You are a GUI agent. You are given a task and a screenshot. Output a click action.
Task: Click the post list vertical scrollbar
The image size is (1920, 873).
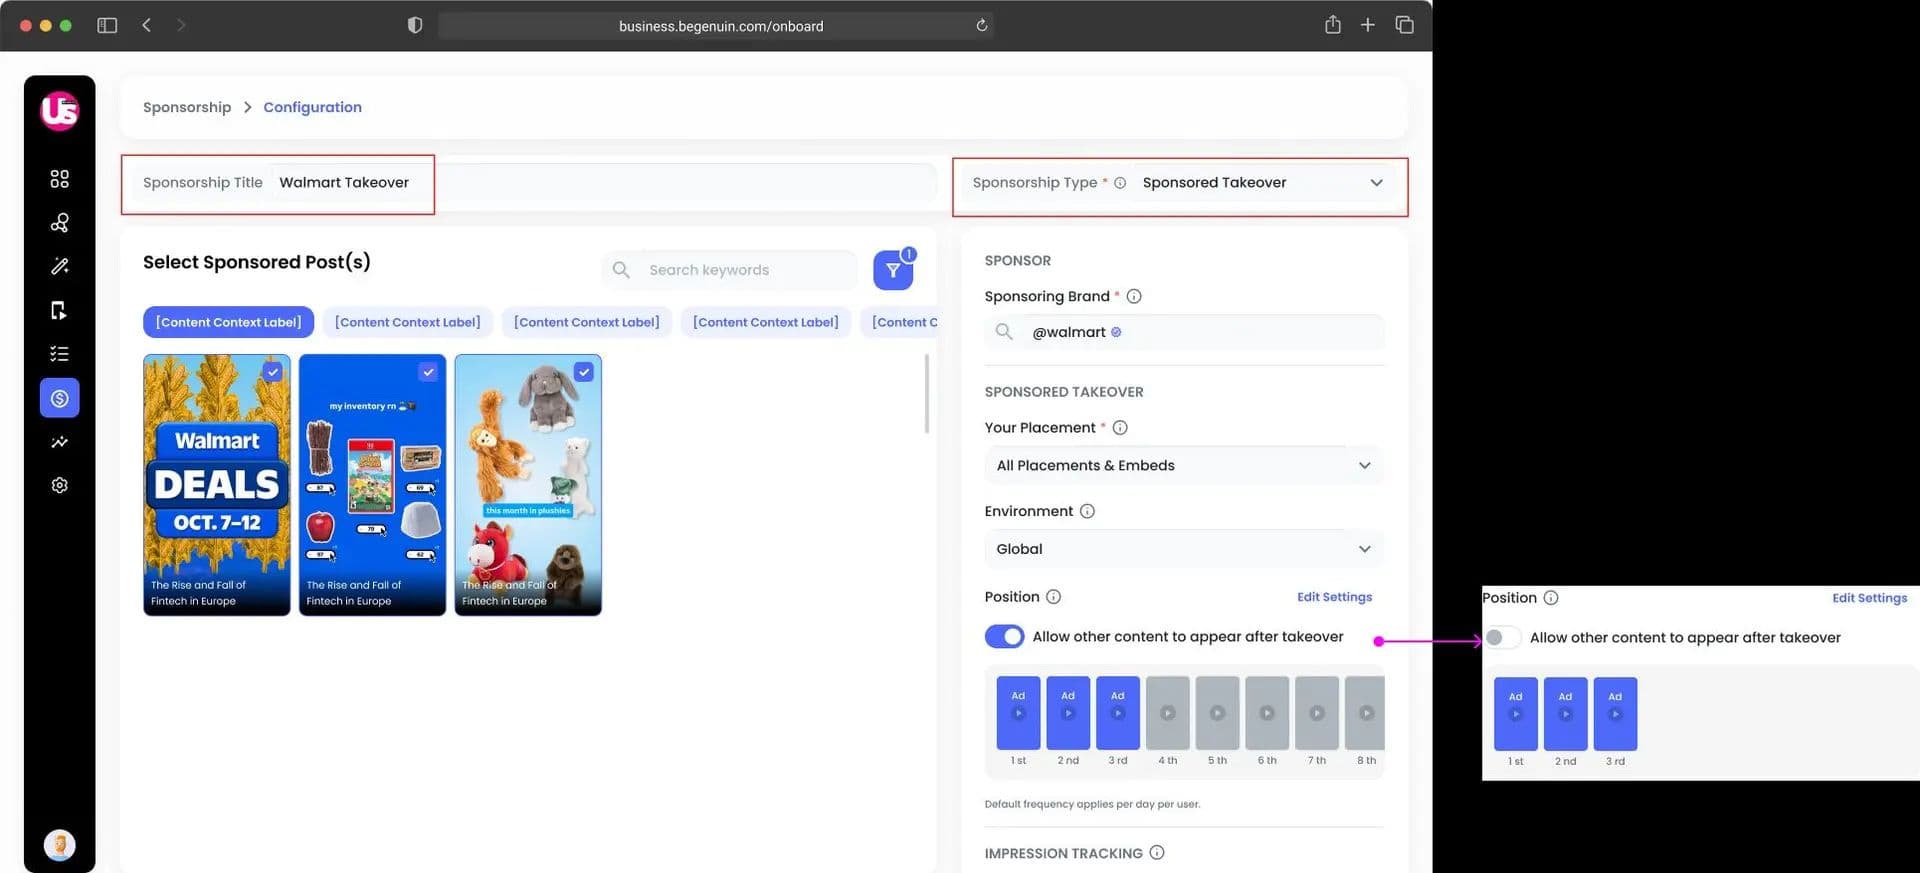tap(927, 393)
